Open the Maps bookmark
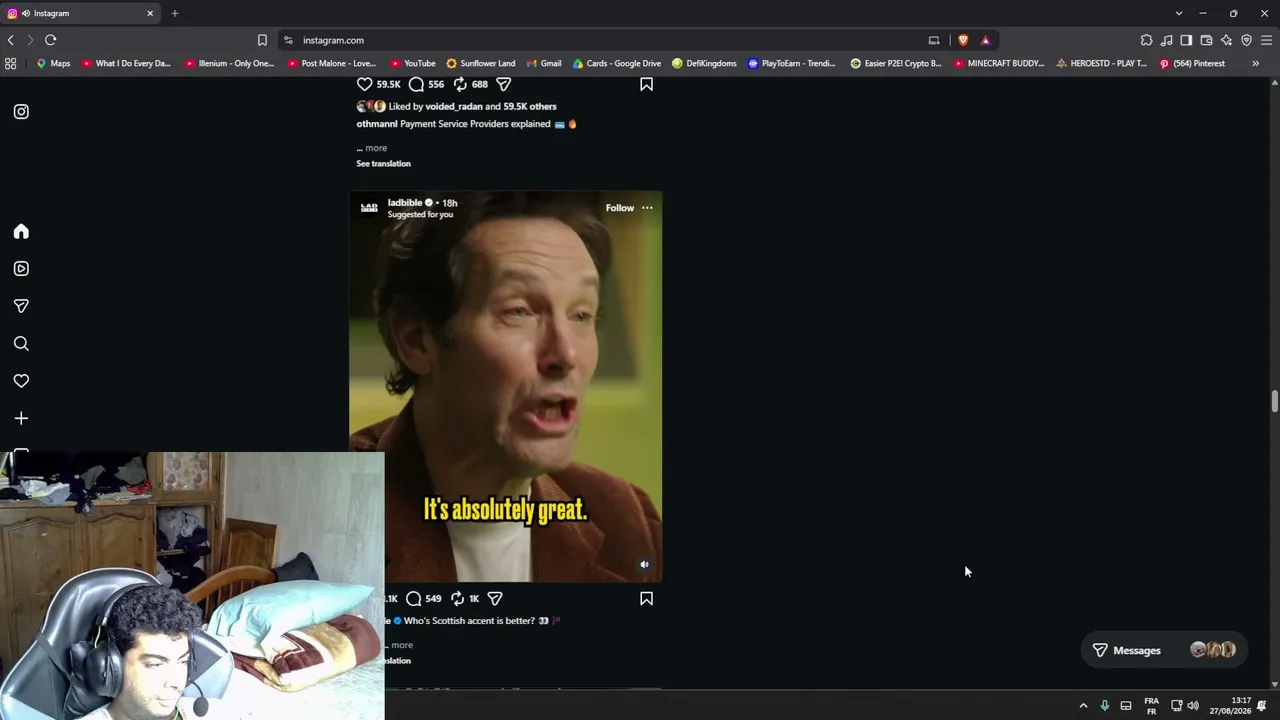Screen dimensions: 1280x720 [53, 63]
